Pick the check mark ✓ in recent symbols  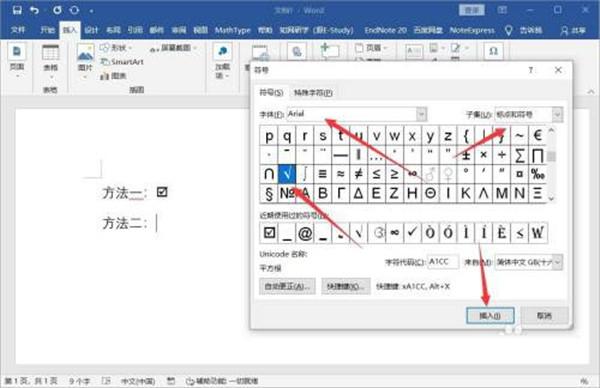click(412, 232)
